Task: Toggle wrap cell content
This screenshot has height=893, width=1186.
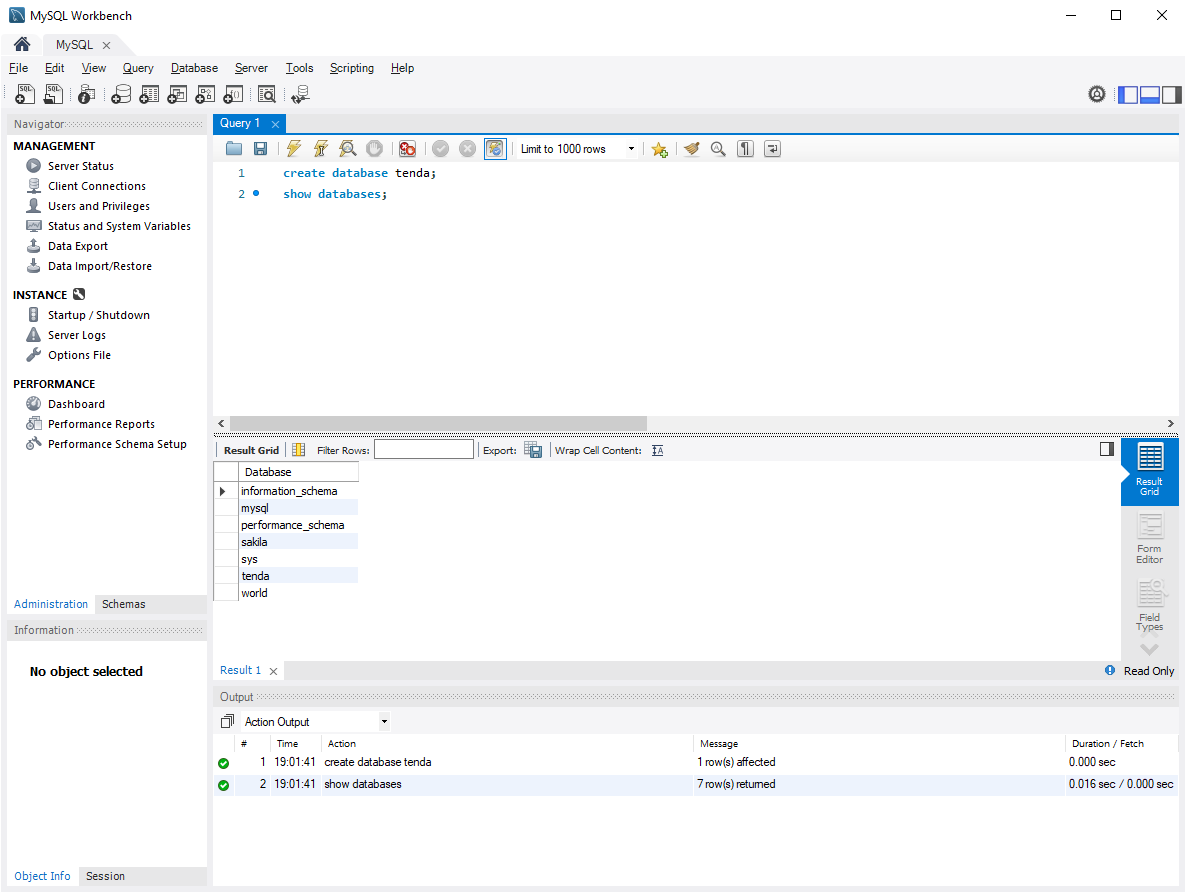Action: pos(657,450)
